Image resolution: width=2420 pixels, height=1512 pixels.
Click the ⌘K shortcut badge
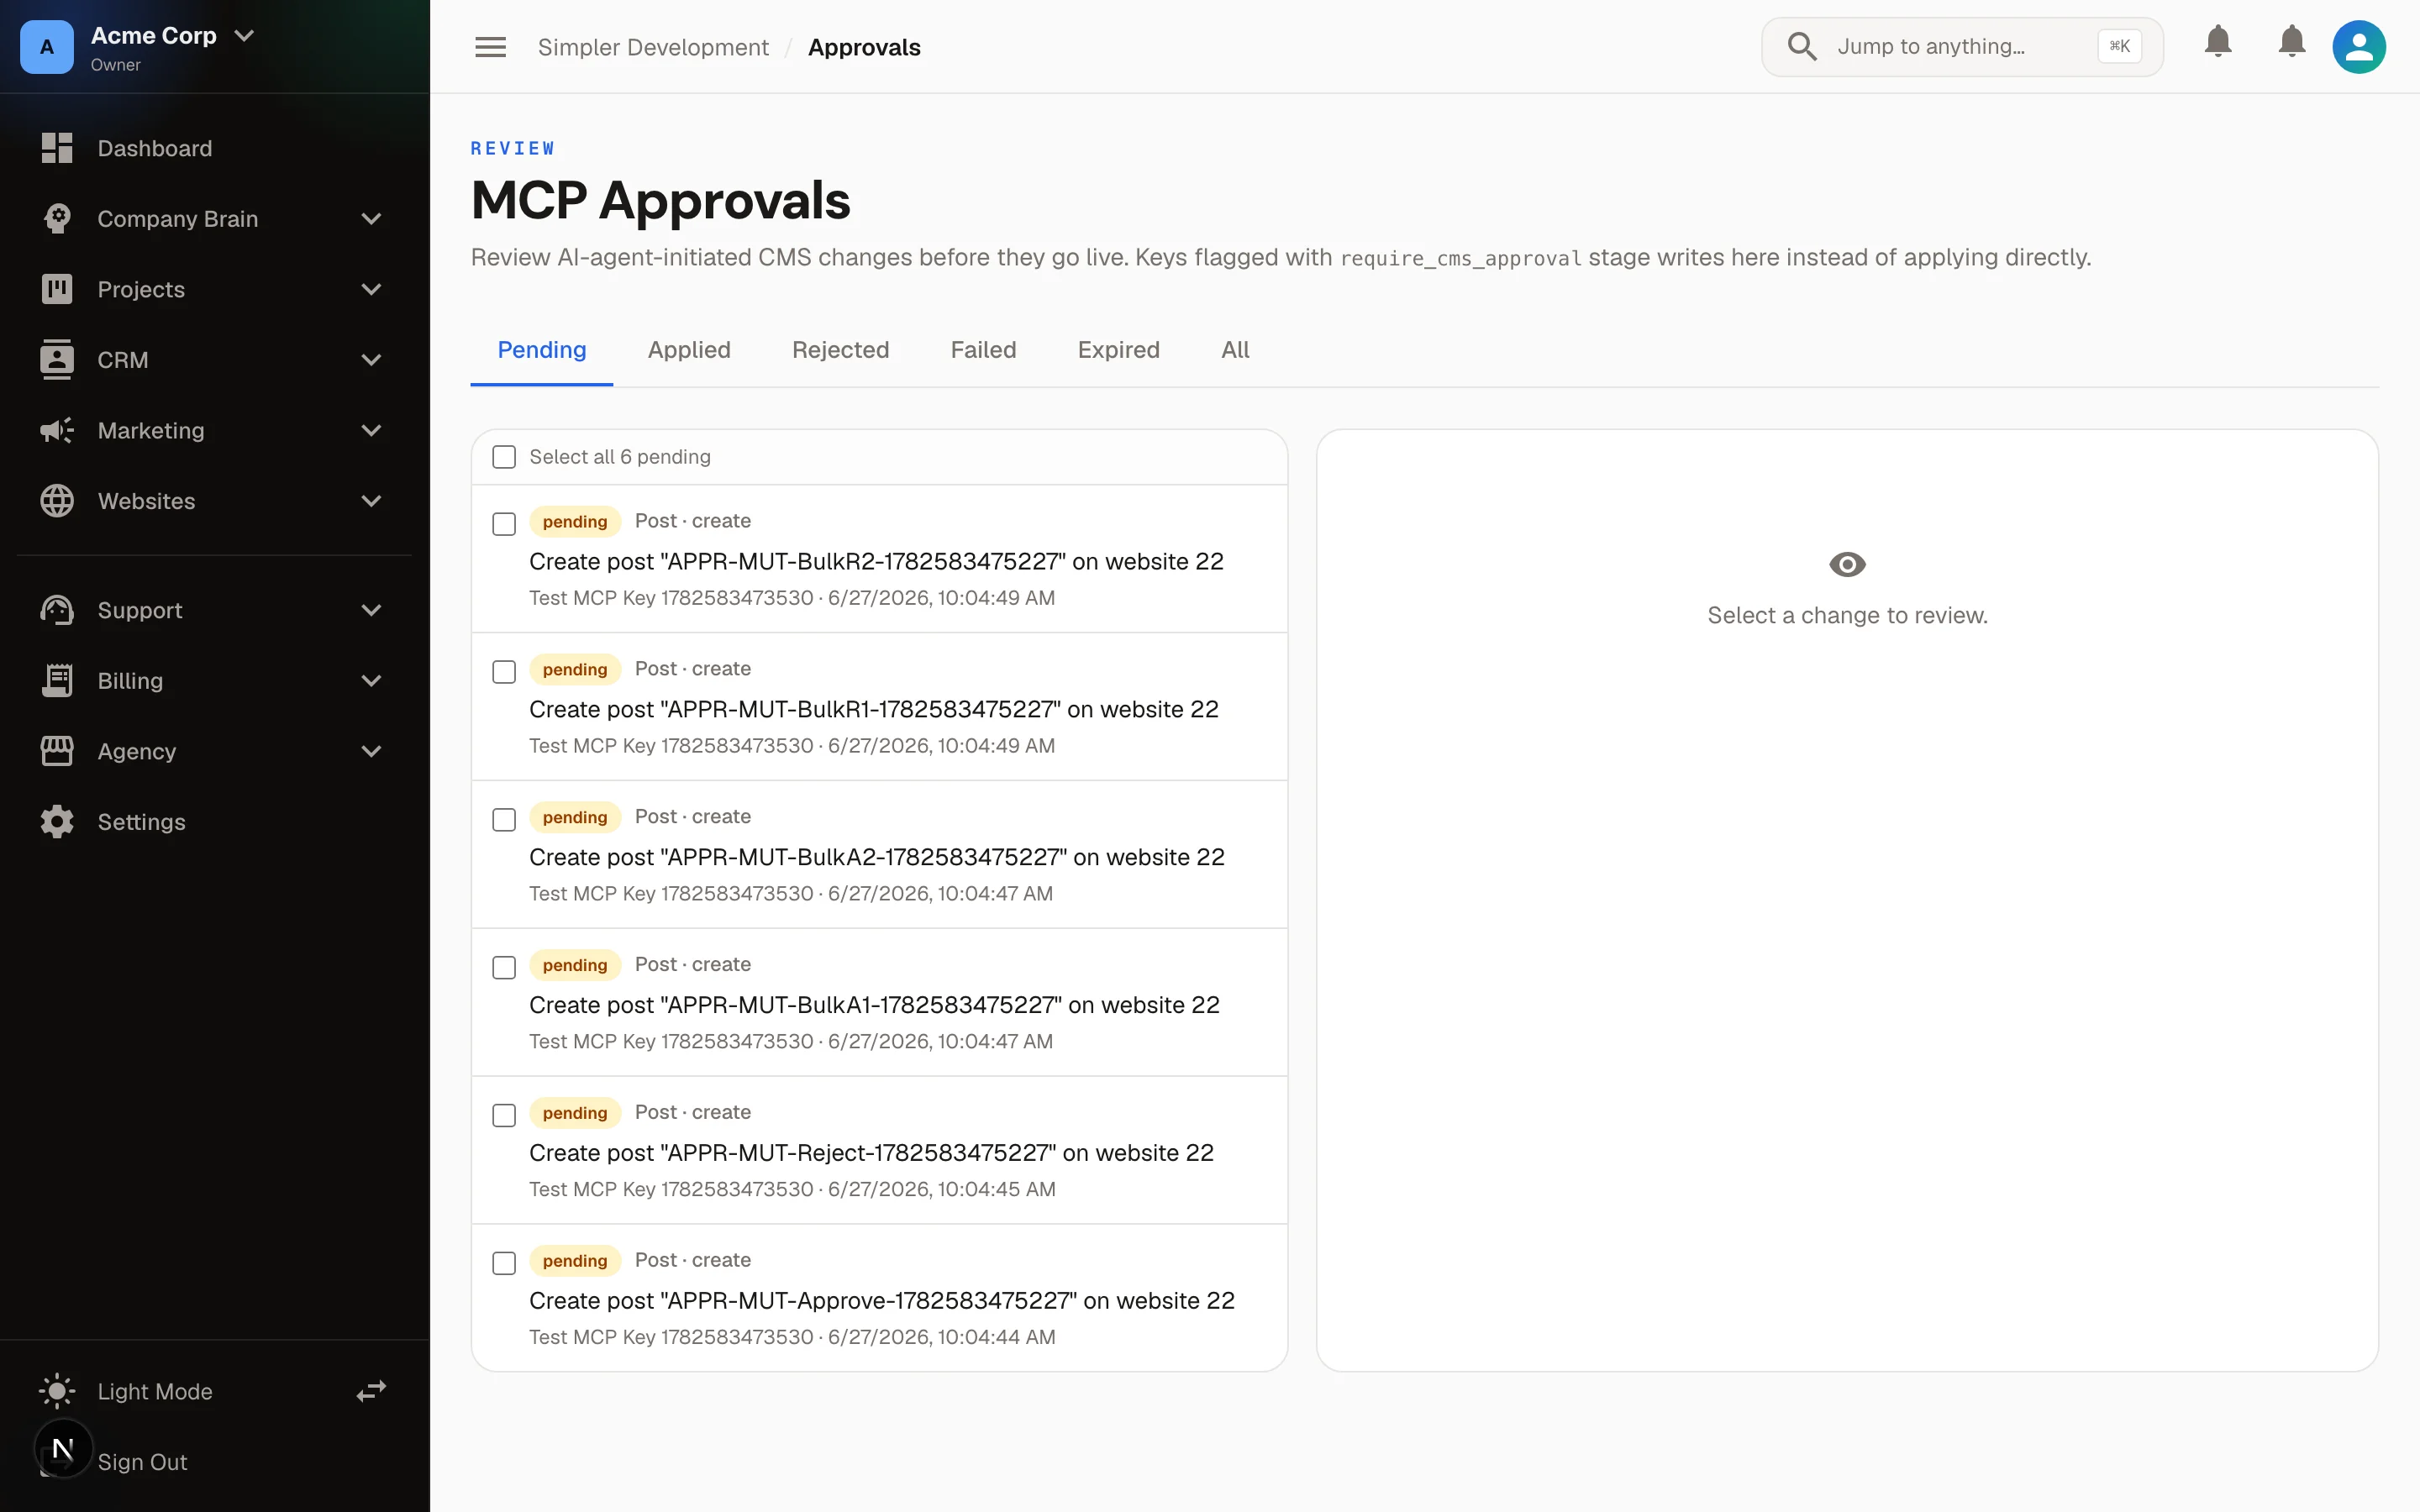pos(2119,46)
